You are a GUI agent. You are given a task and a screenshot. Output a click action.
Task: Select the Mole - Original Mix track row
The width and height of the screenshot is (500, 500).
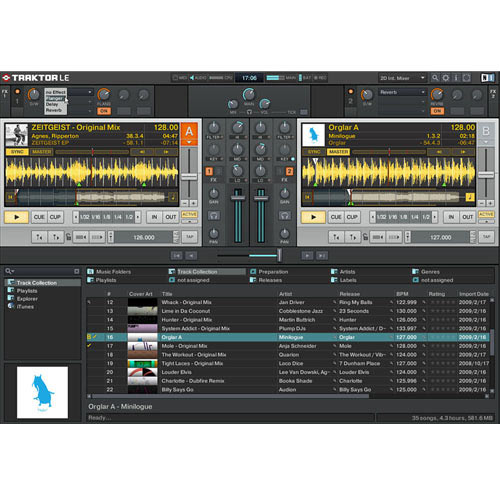point(288,346)
